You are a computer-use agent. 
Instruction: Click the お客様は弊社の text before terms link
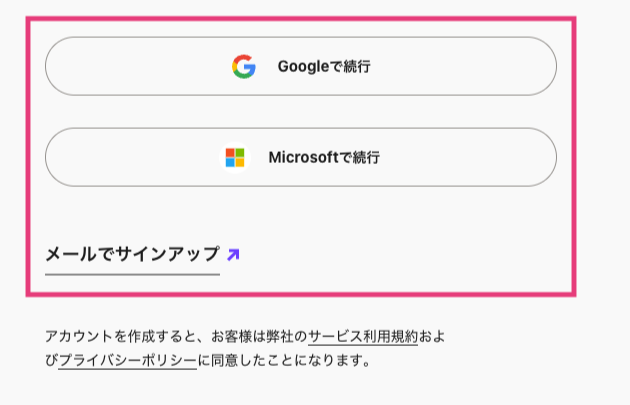(x=260, y=336)
